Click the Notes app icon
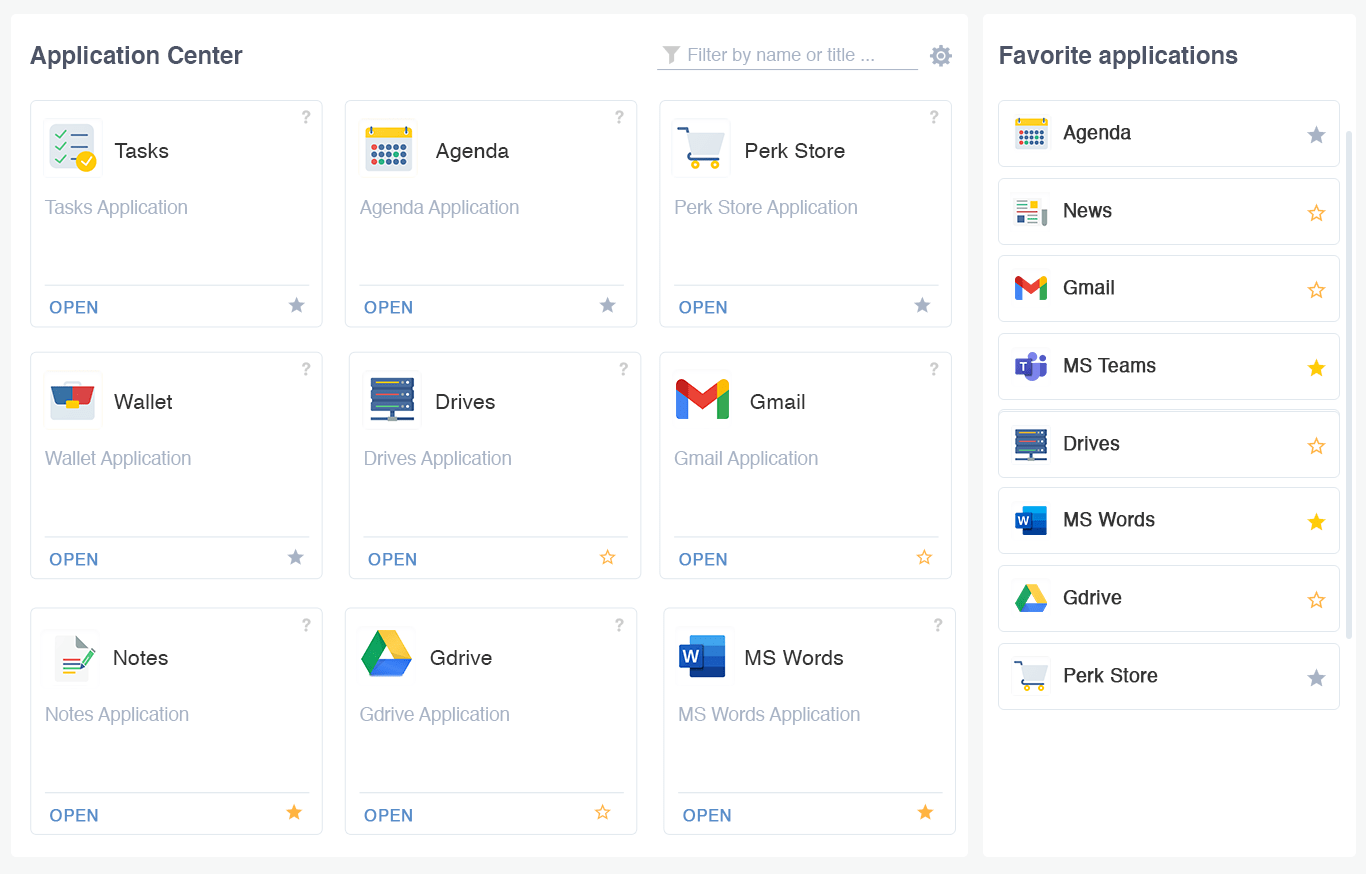The width and height of the screenshot is (1366, 874). tap(73, 657)
